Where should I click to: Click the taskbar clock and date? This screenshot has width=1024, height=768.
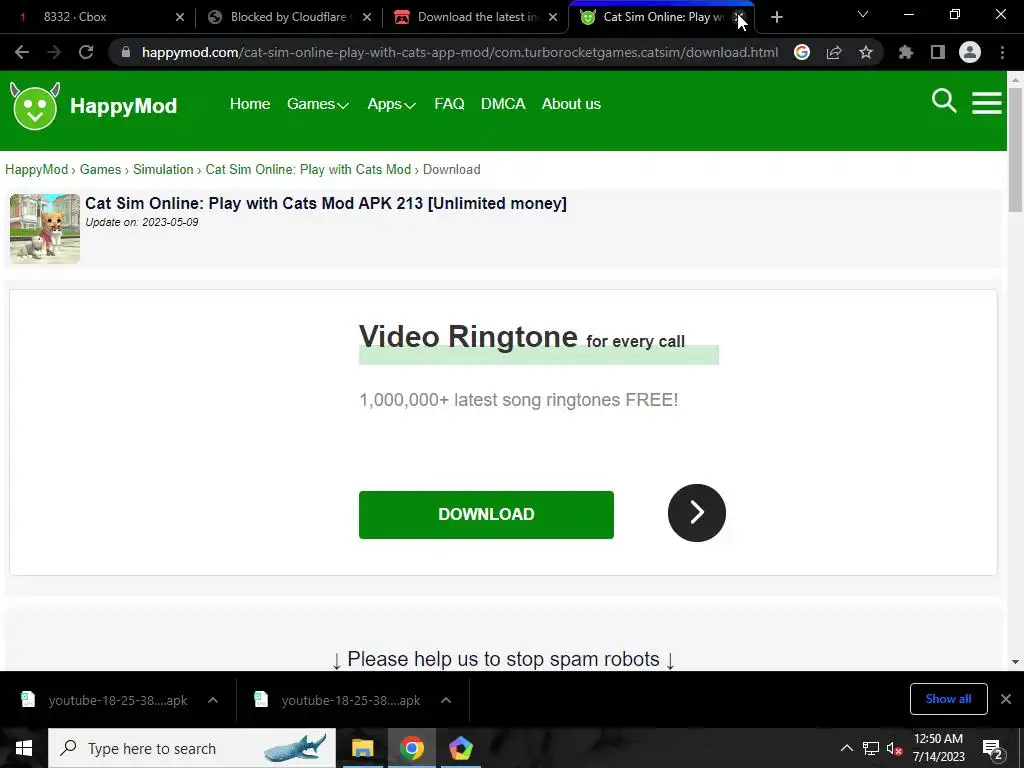pyautogui.click(x=938, y=748)
